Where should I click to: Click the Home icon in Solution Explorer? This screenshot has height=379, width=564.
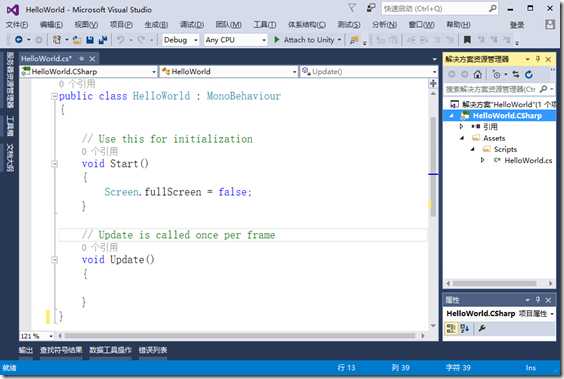click(x=477, y=74)
